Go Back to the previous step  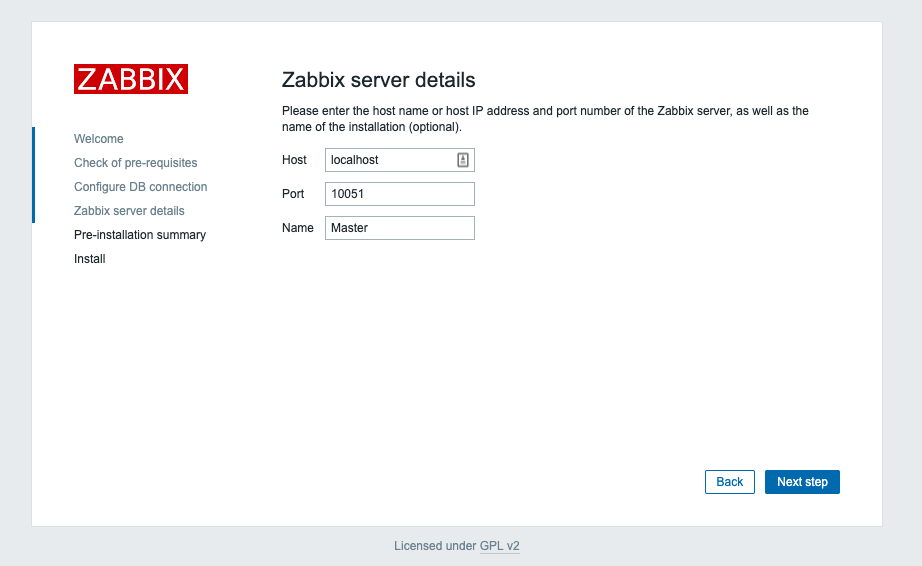730,482
